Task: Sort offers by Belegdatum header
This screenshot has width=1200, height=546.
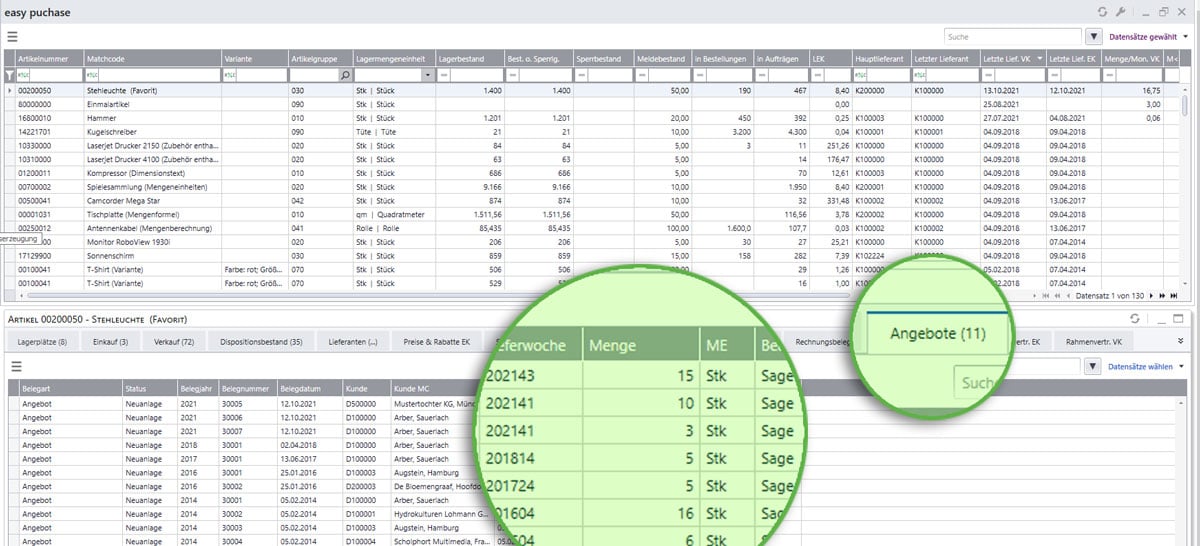Action: tap(308, 386)
